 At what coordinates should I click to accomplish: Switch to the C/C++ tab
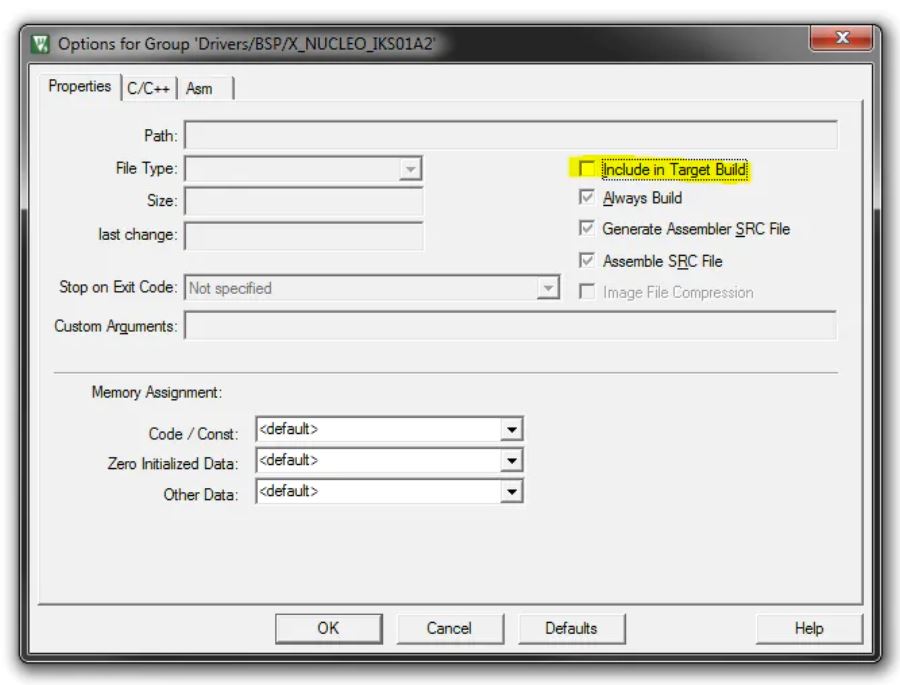(x=149, y=88)
